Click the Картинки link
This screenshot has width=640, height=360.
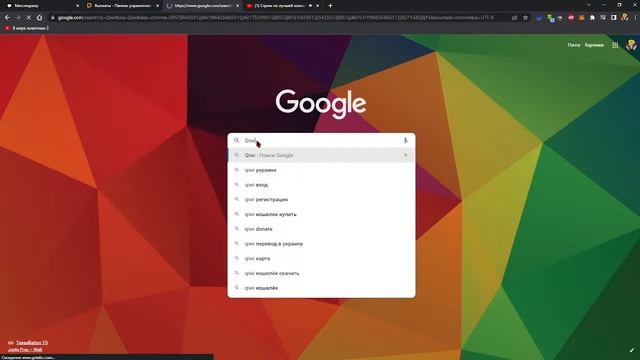click(594, 45)
